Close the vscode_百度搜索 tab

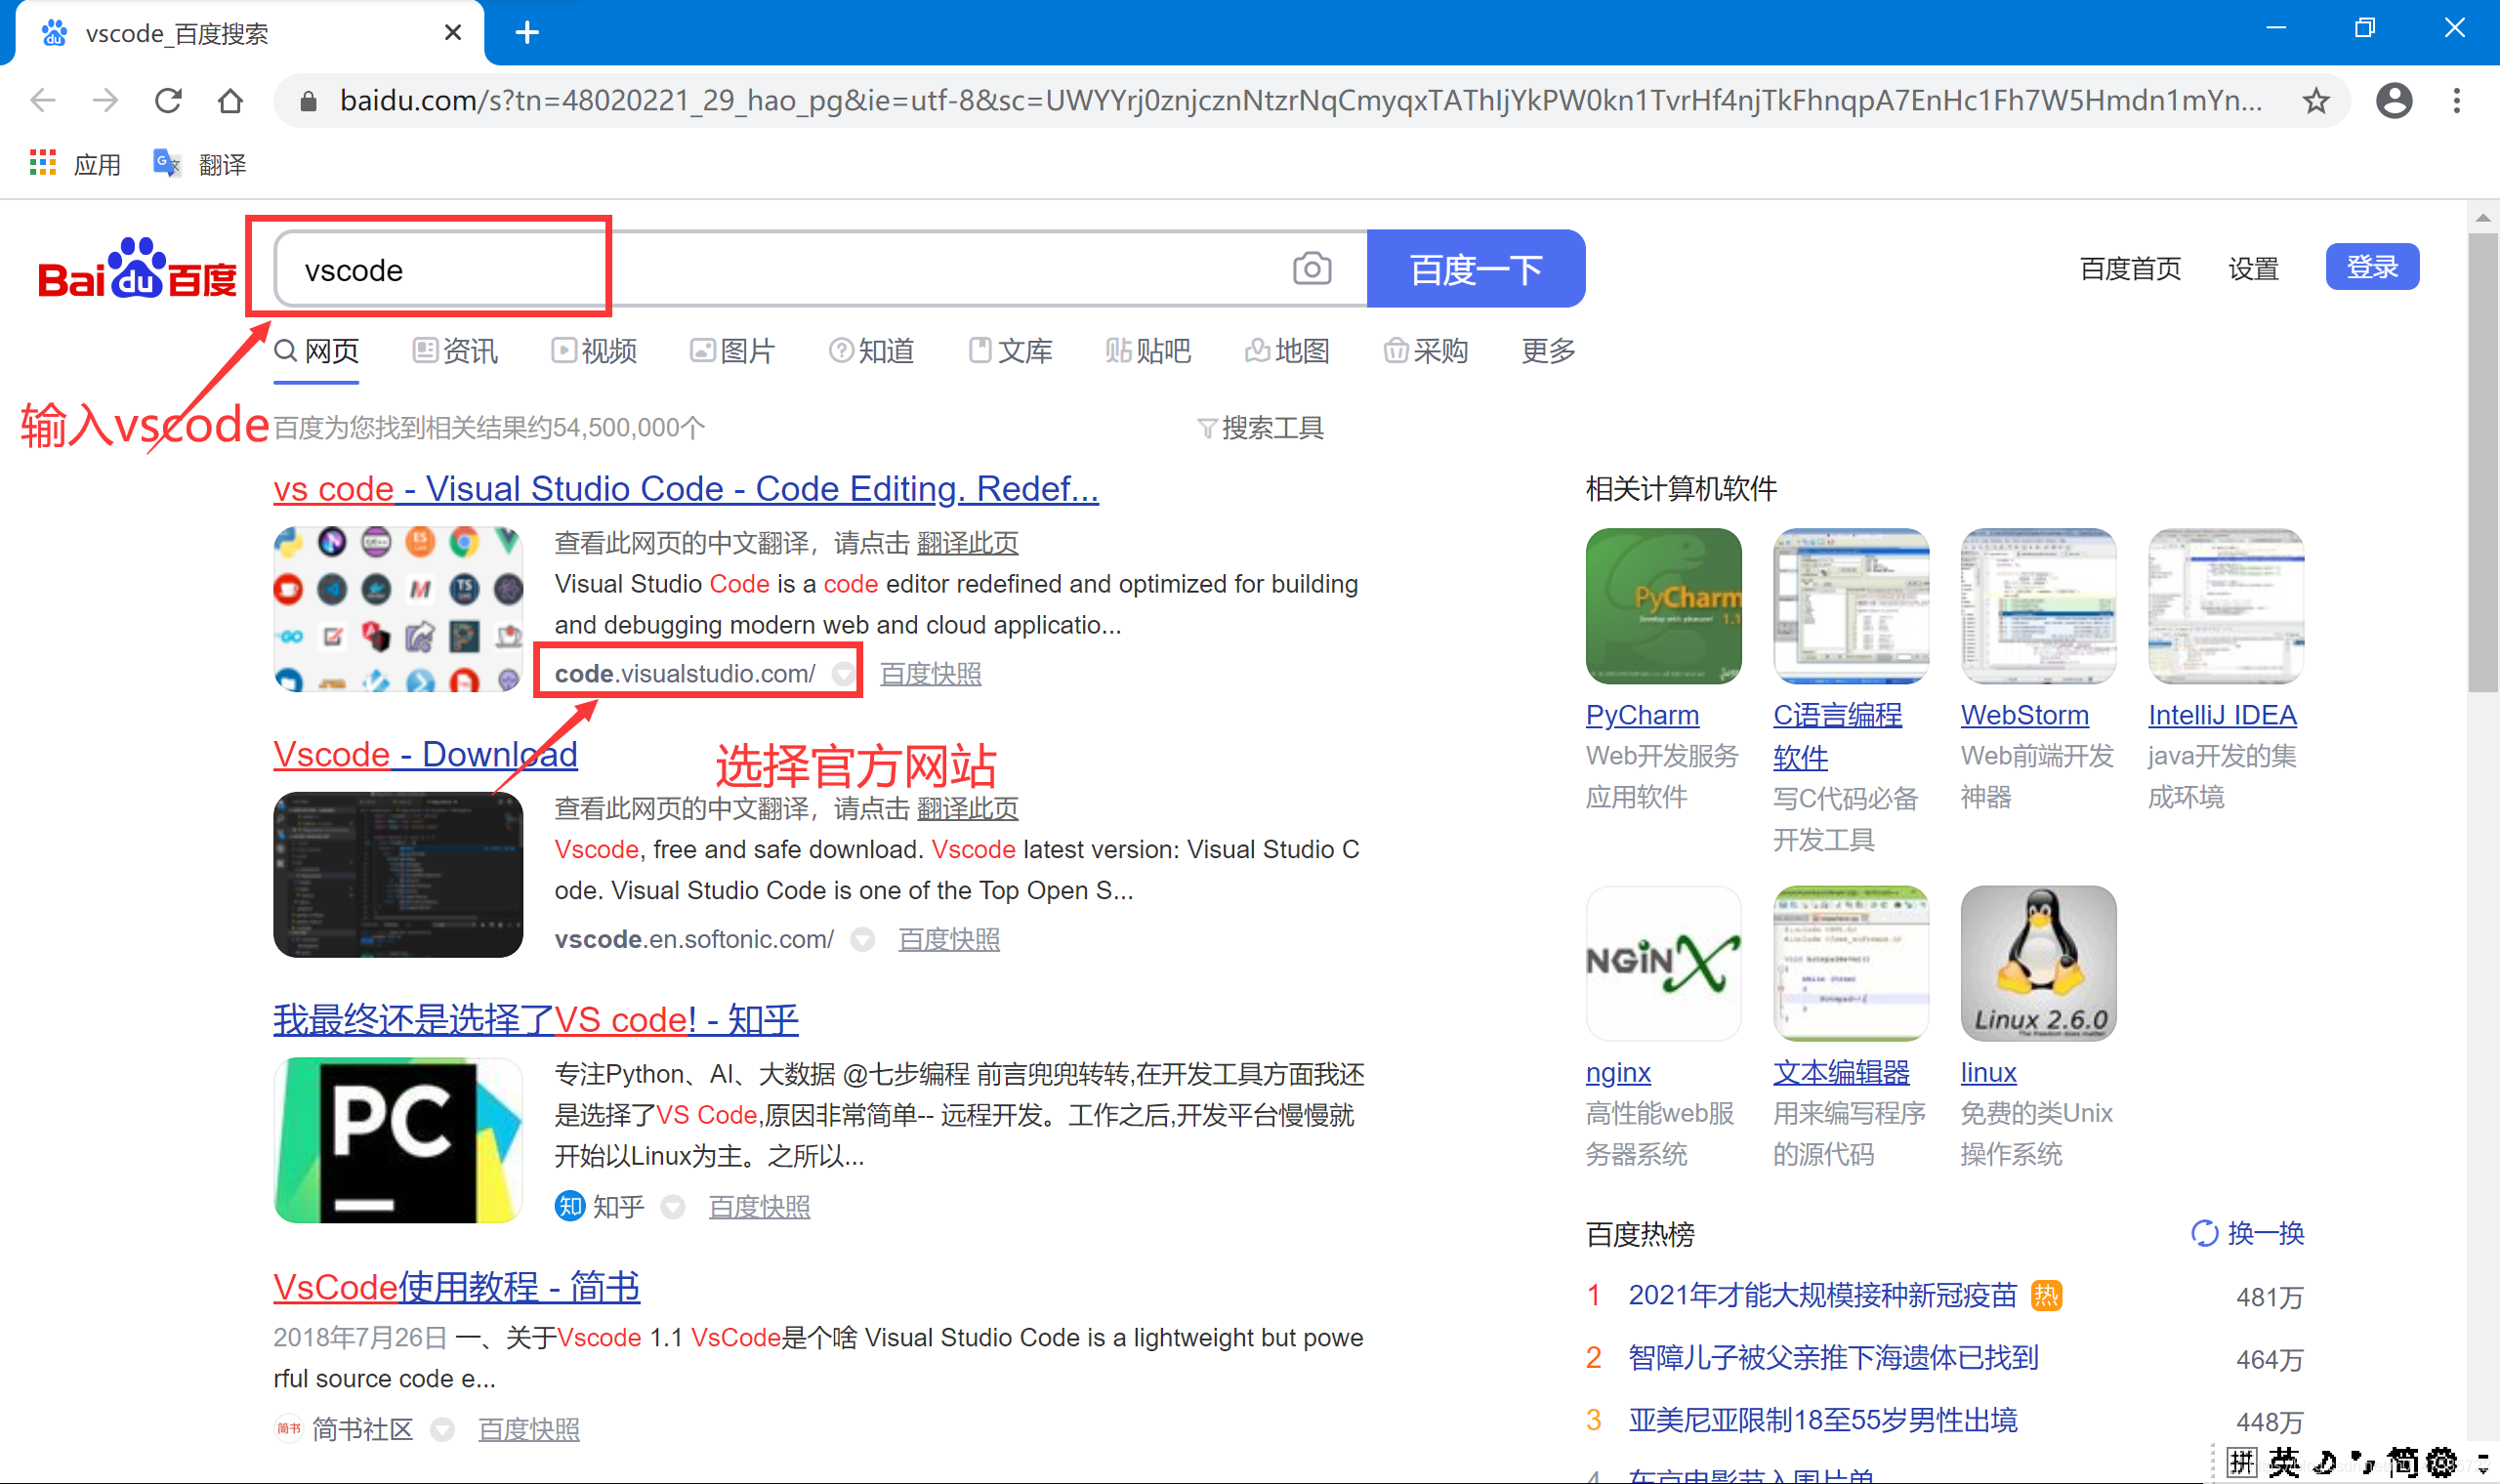[x=452, y=33]
